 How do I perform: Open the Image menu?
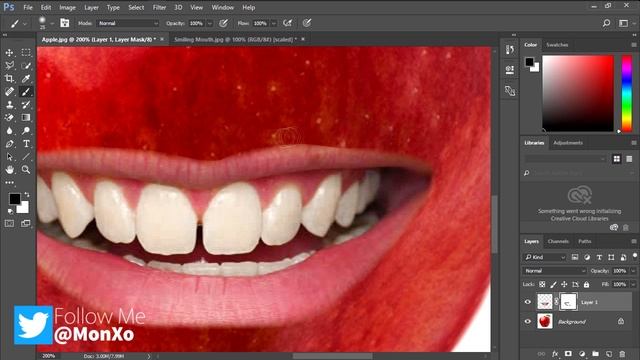67,7
